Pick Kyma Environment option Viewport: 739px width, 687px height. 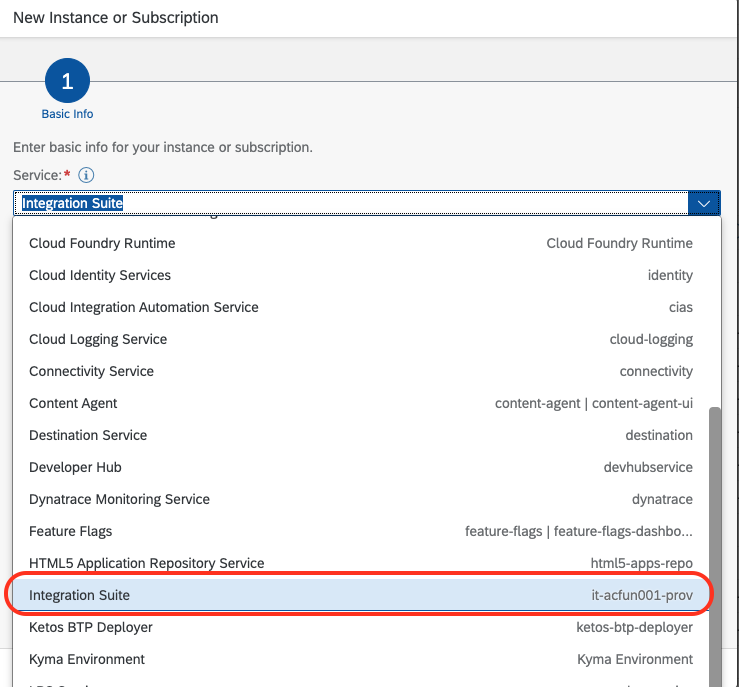pyautogui.click(x=361, y=659)
